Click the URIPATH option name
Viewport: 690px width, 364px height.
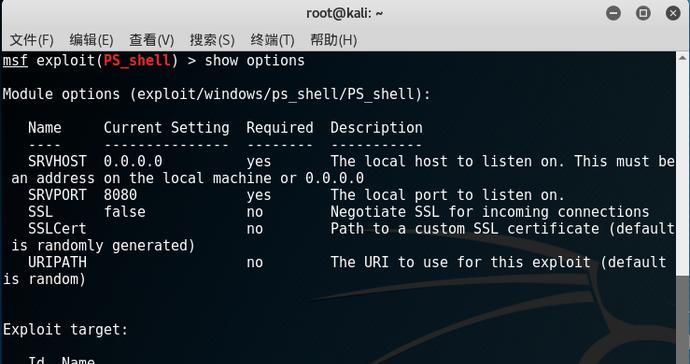point(57,262)
